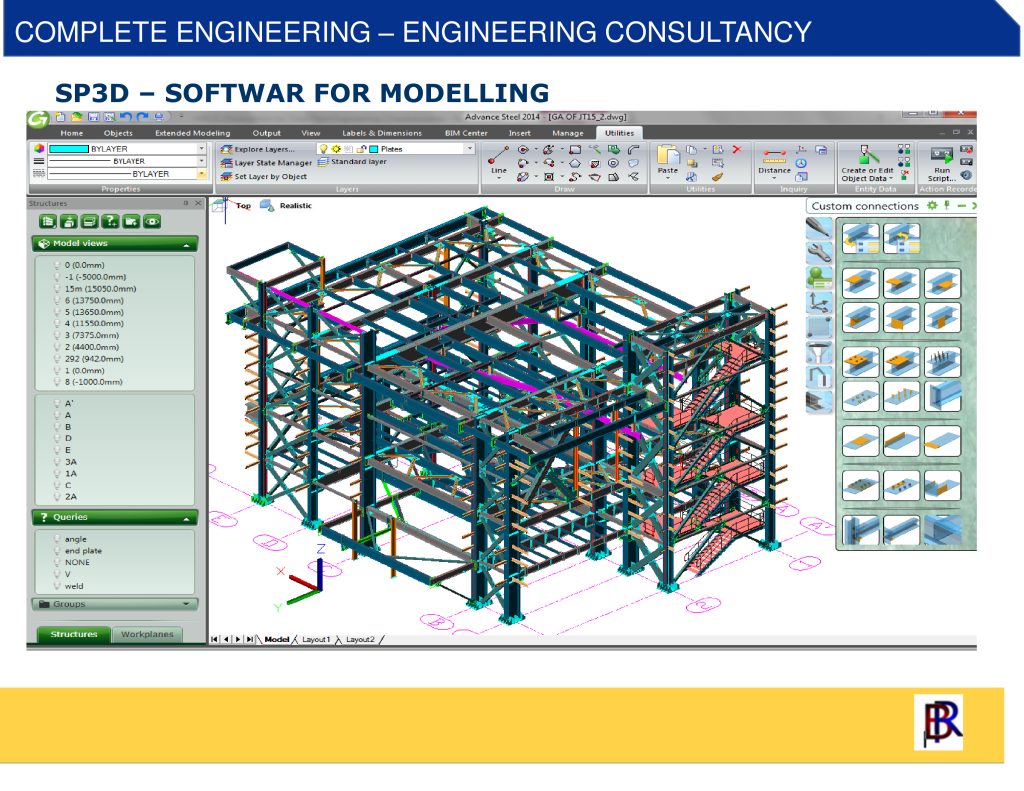Viewport: 1024px width, 791px height.
Task: Click the second connection thumbnail in top row
Action: point(901,238)
